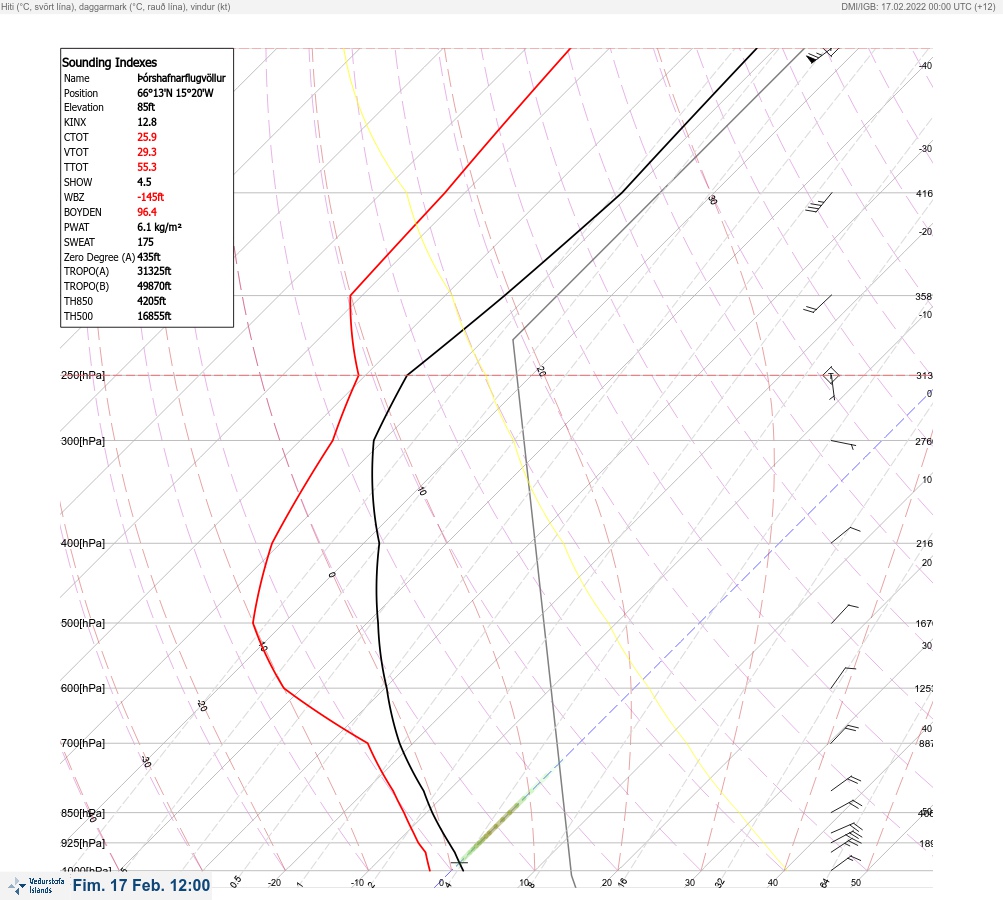The height and width of the screenshot is (900, 1003).
Task: Click the wind barb at 300 hPa level
Action: click(x=844, y=444)
